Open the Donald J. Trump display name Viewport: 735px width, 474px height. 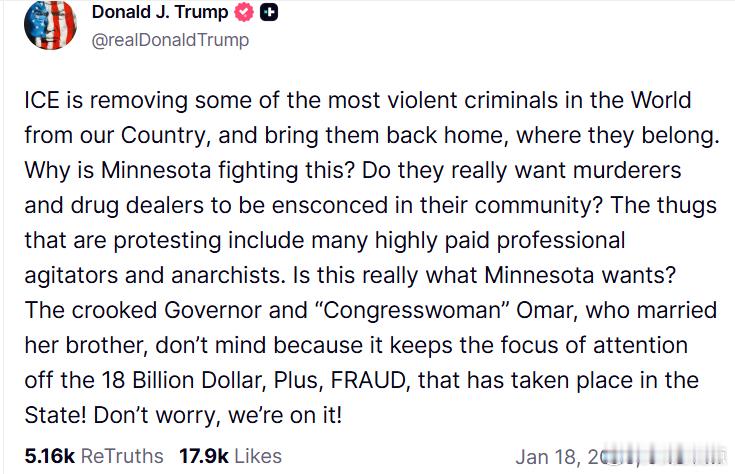160,12
